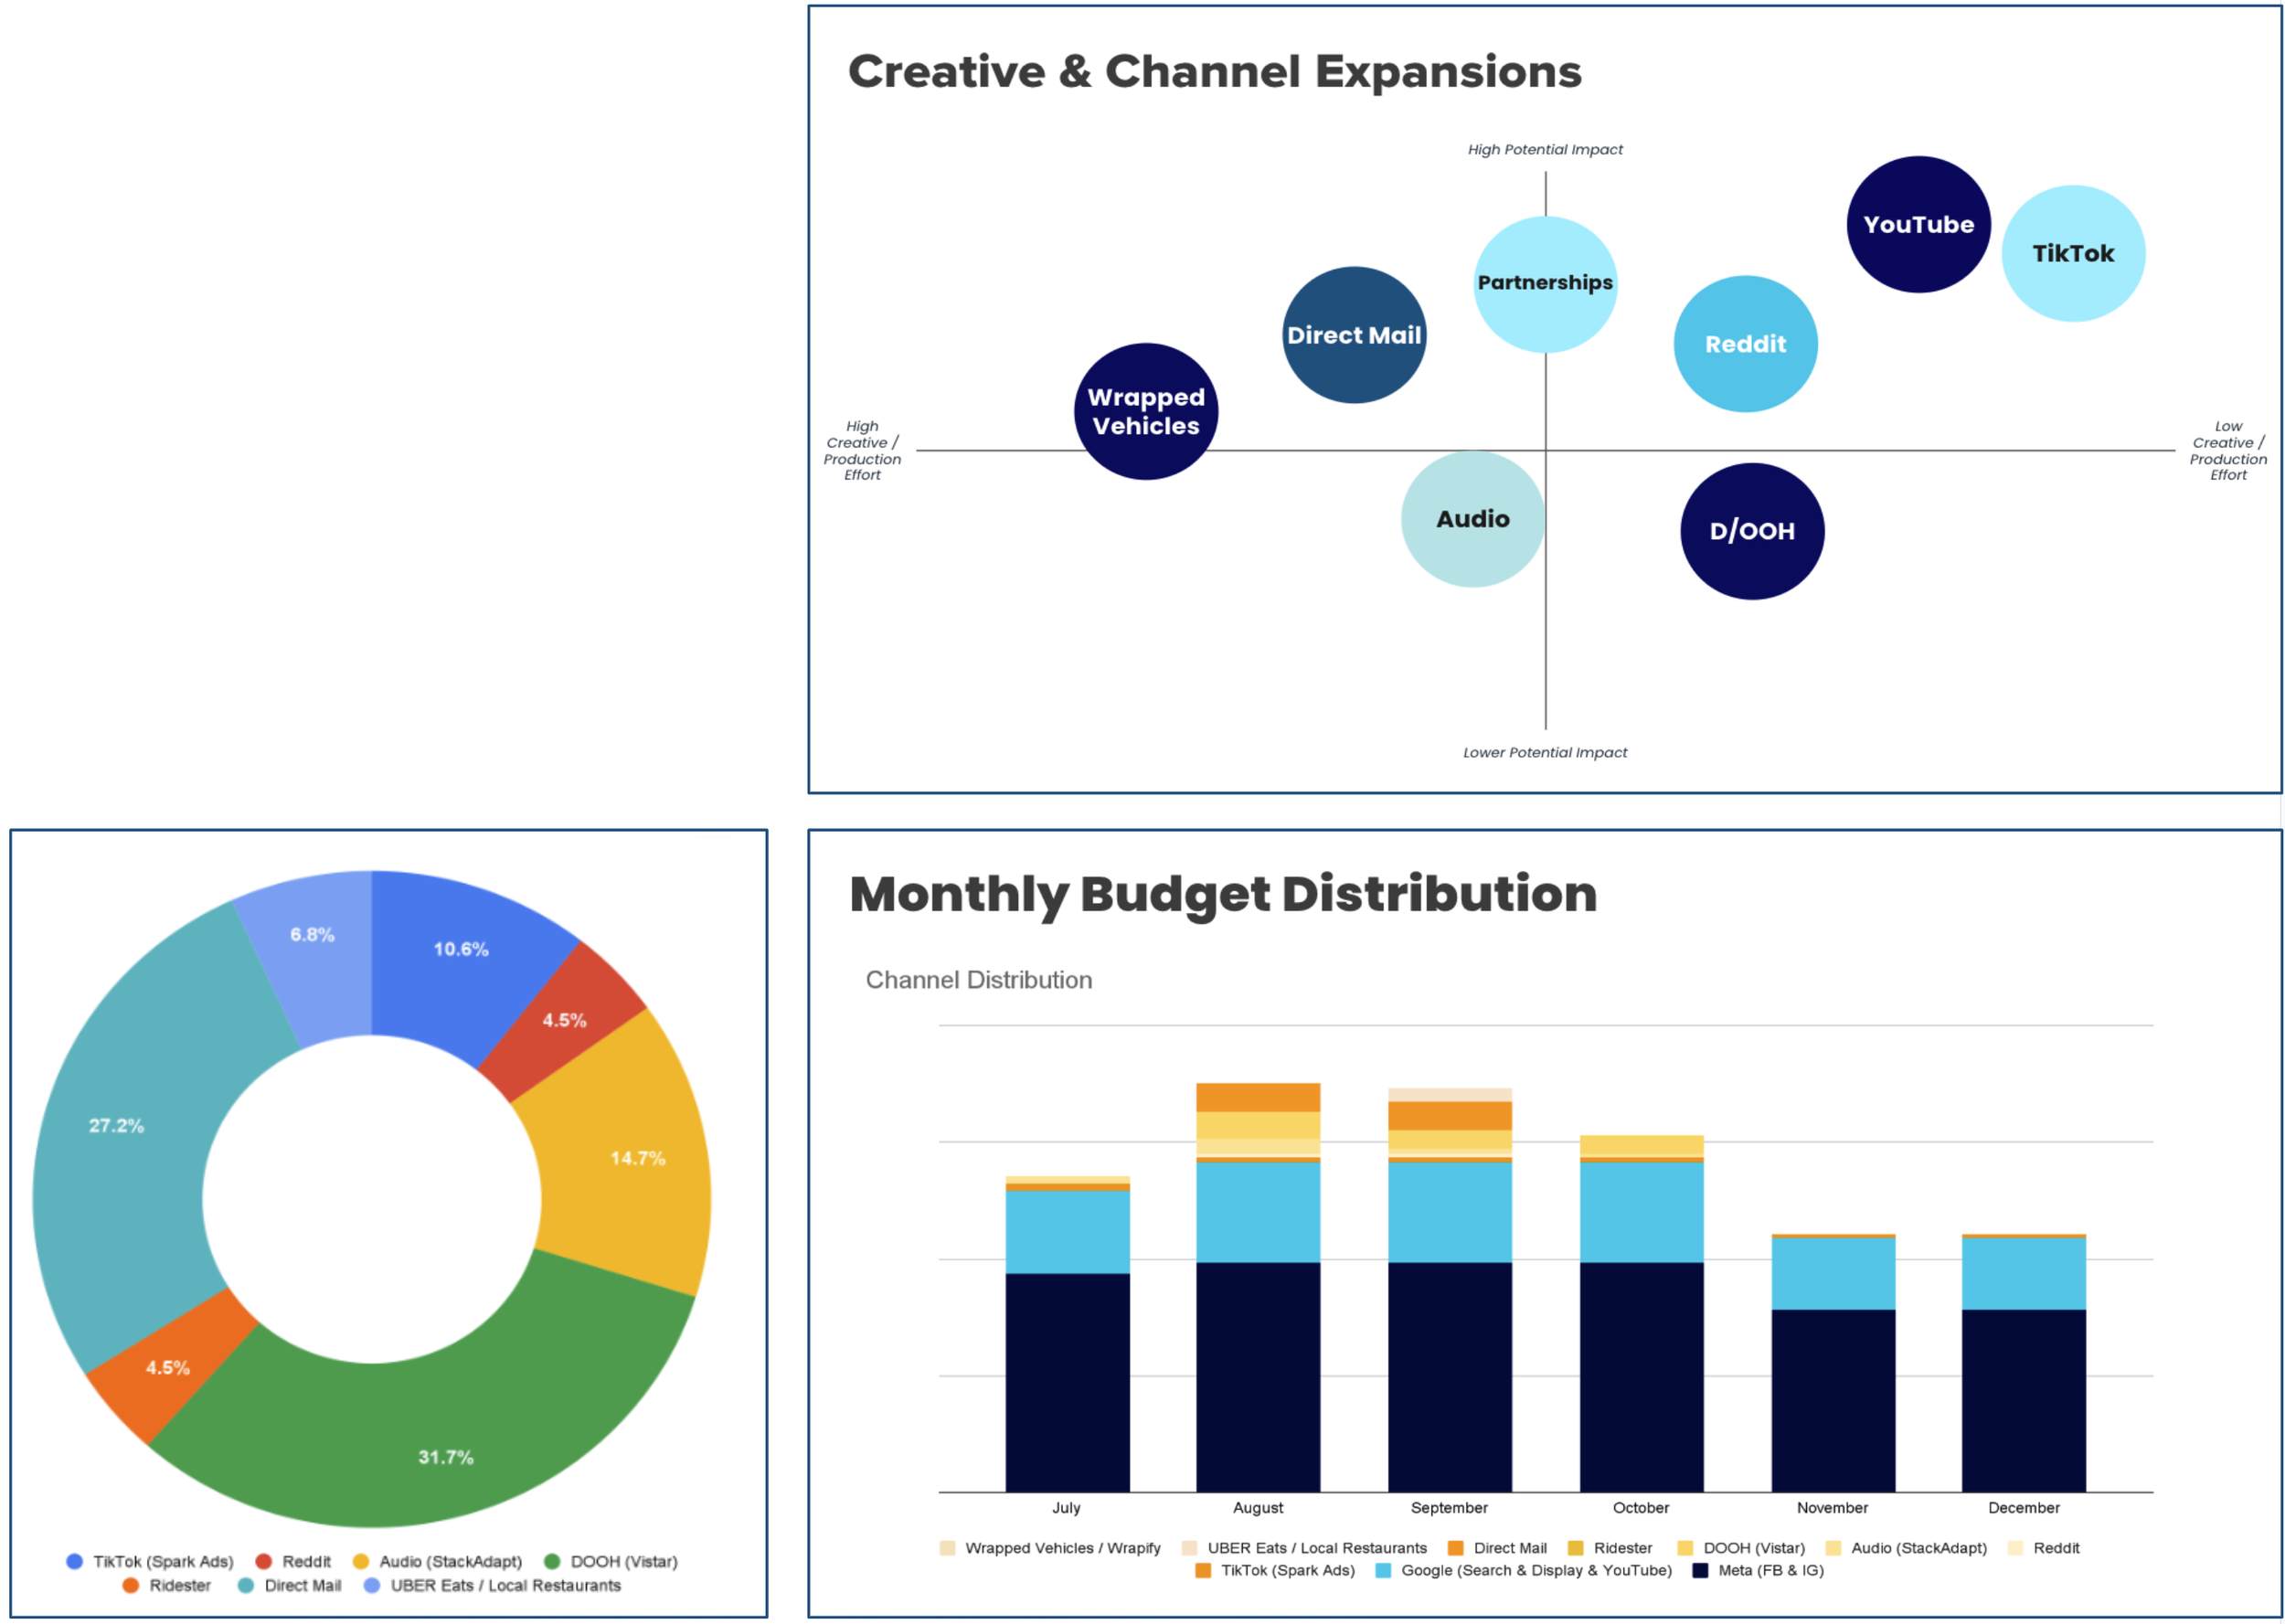Click the TikTok (Spark Ads) donut legend swatch
This screenshot has width=2285, height=1624.
coord(74,1561)
